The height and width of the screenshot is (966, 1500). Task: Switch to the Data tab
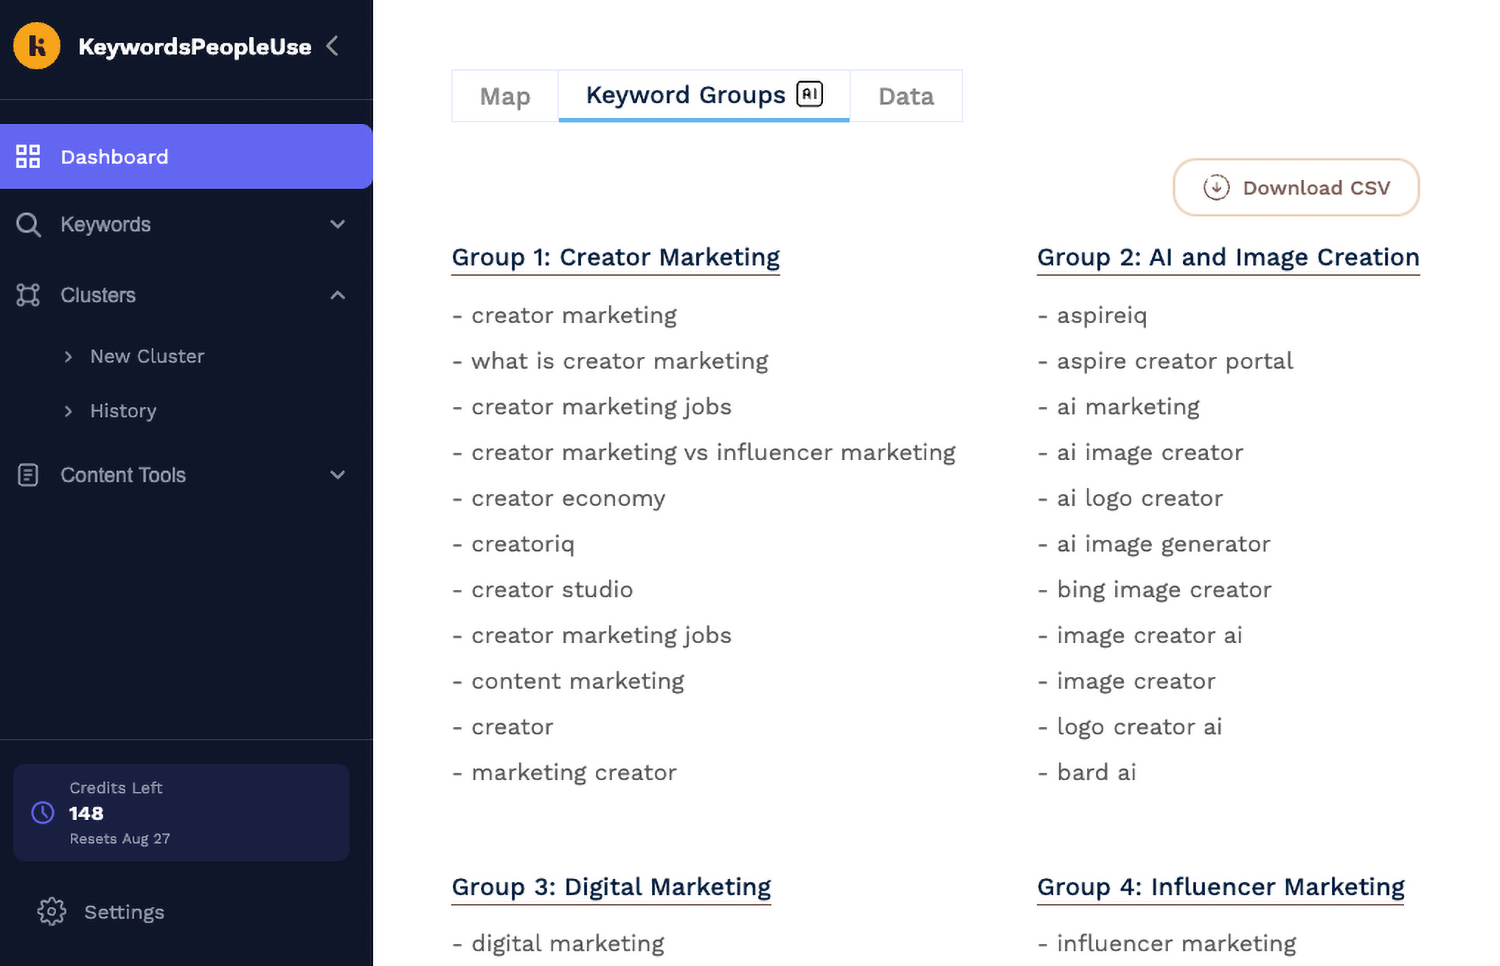[x=906, y=96]
